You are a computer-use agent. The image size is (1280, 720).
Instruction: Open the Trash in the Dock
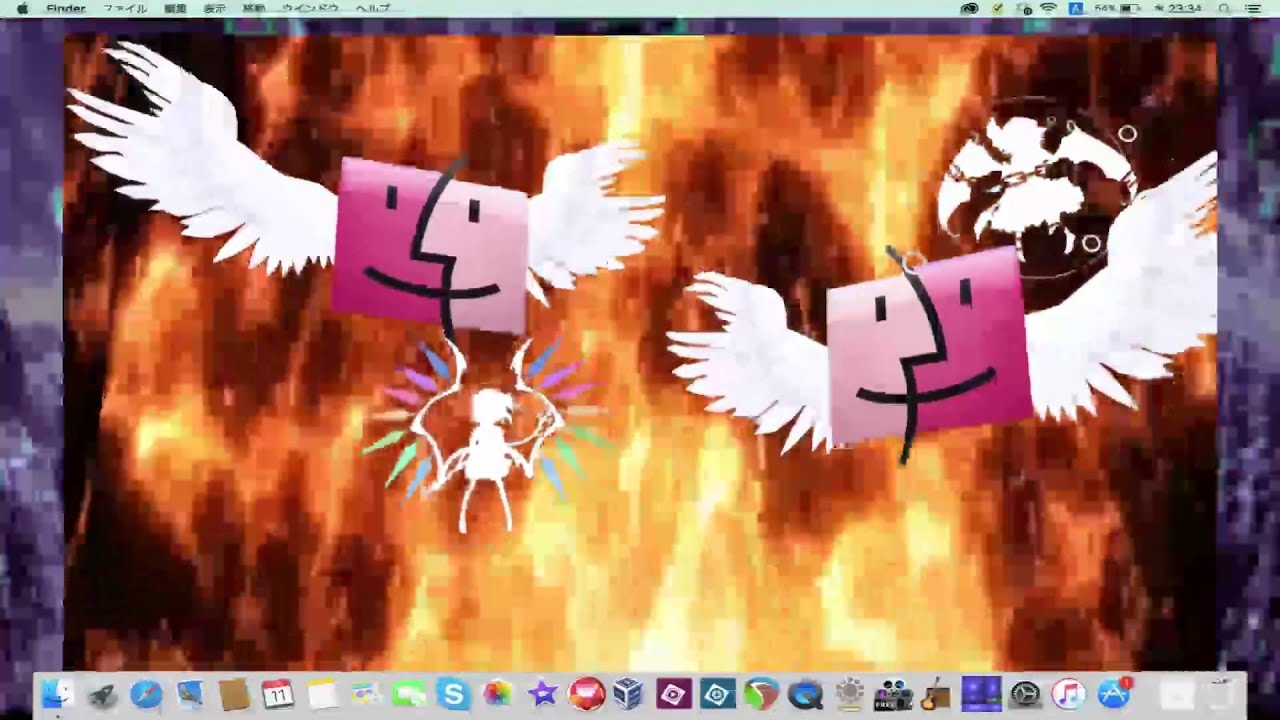pos(1220,694)
